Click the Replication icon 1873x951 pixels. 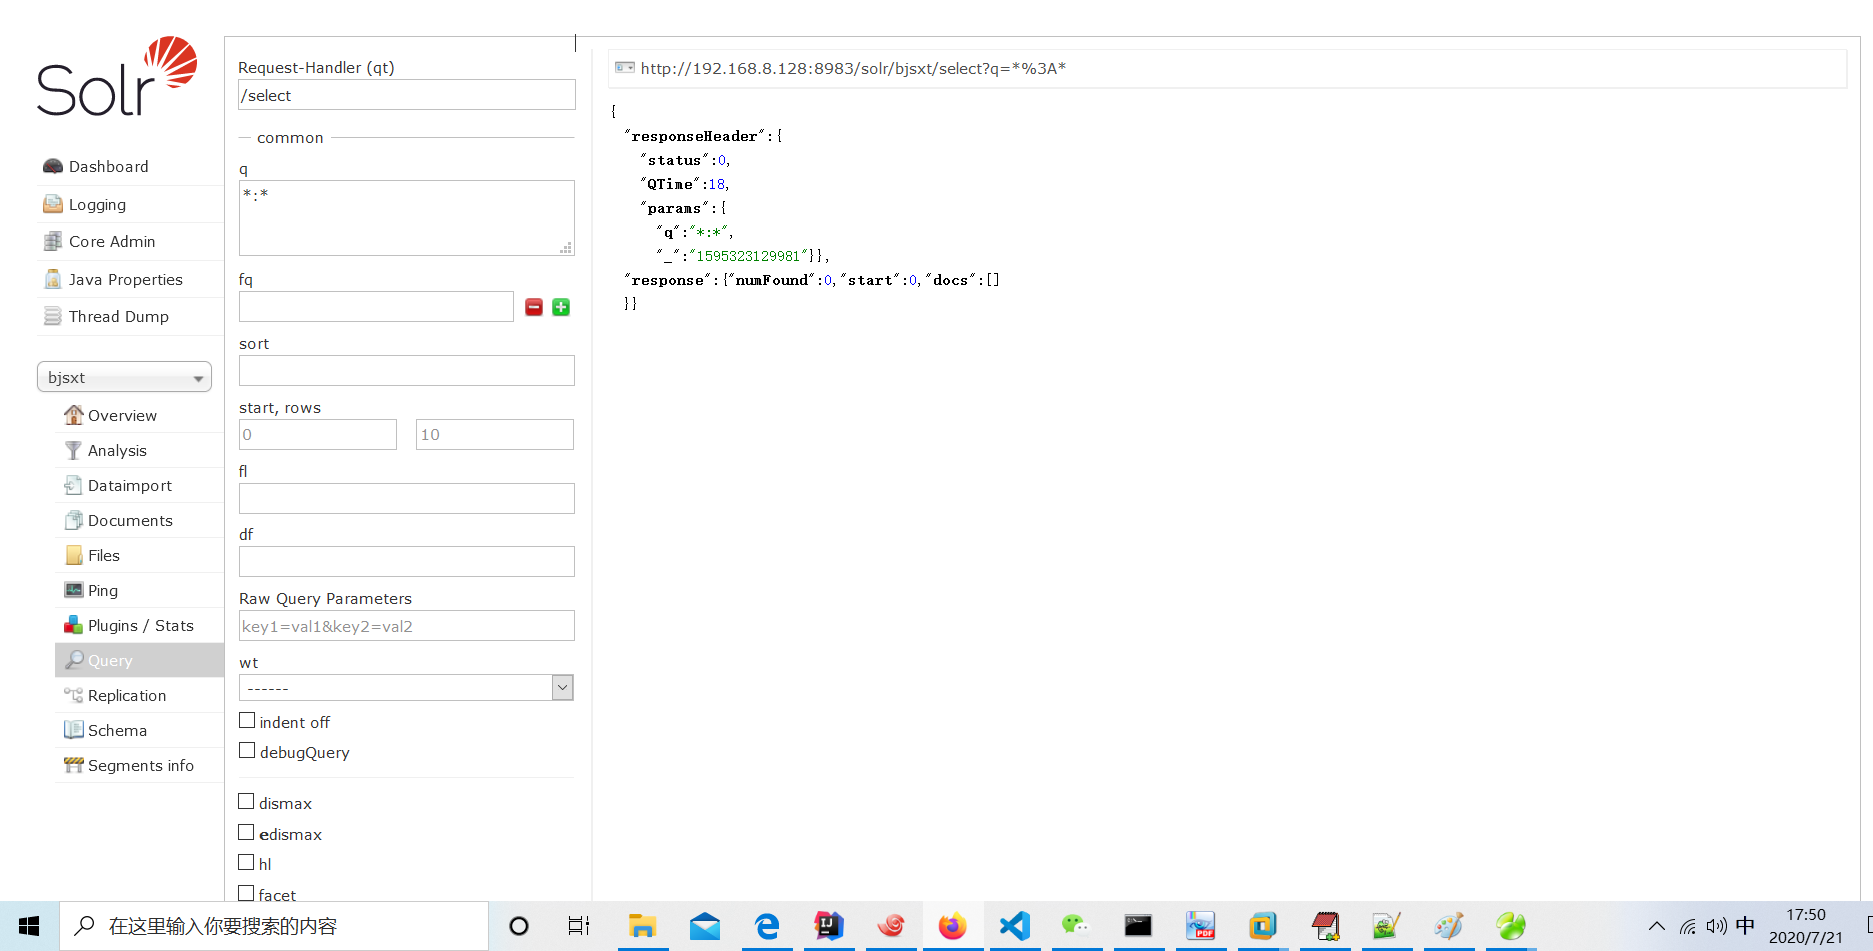pyautogui.click(x=73, y=695)
